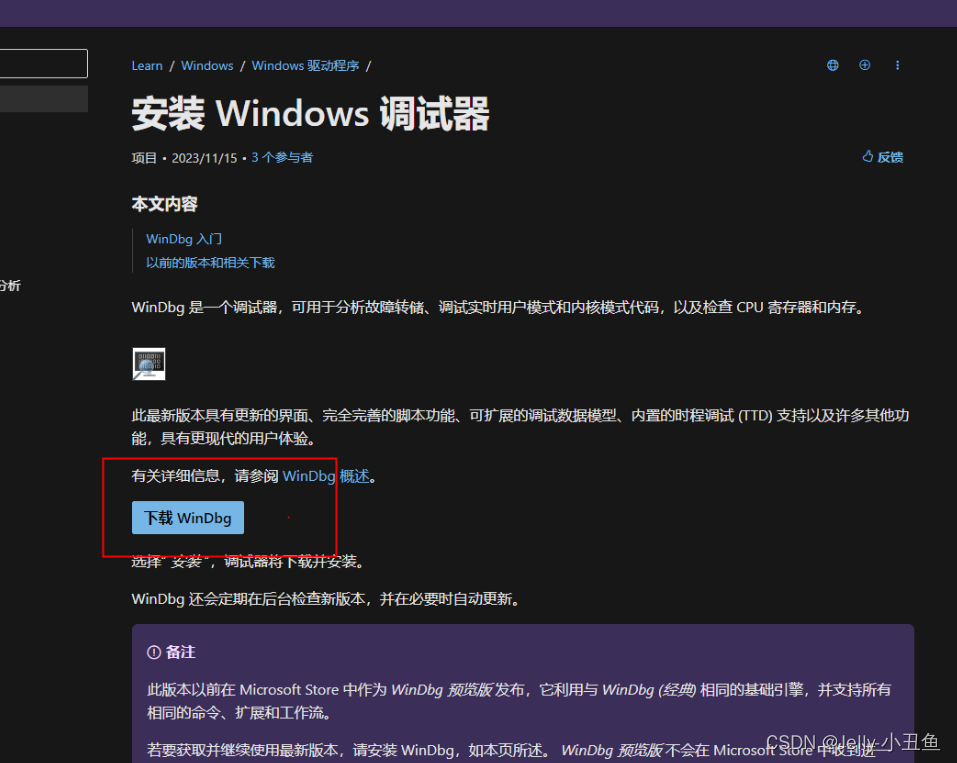Click the 反馈 feedback button
This screenshot has width=957, height=763.
coord(883,157)
